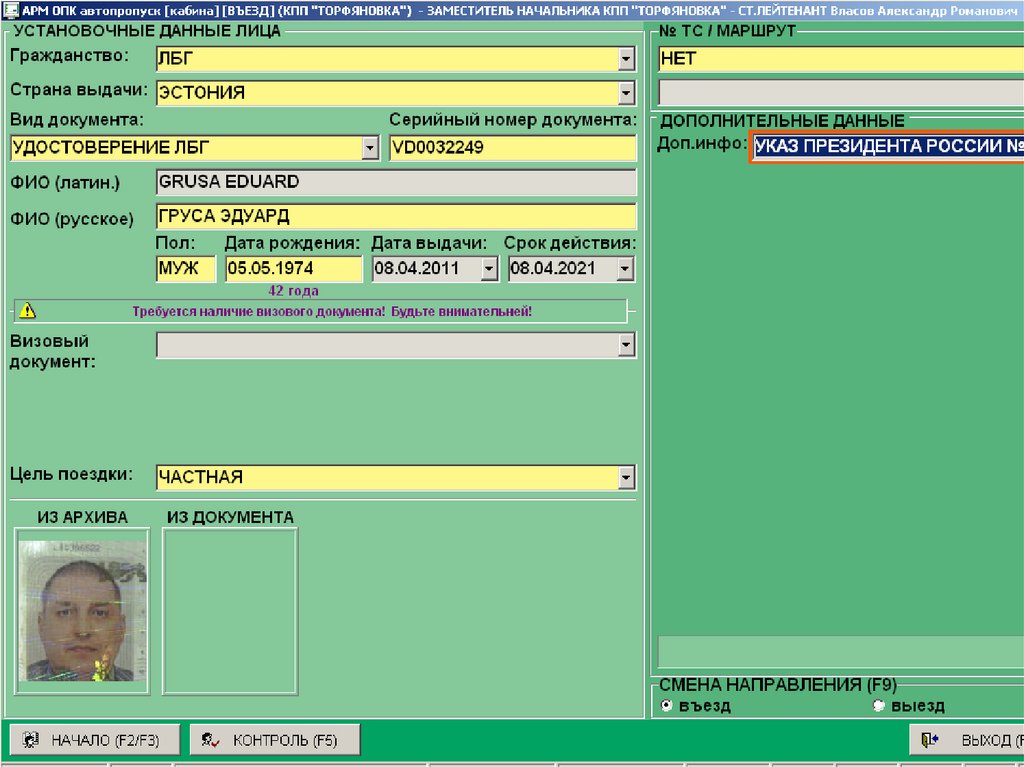Click the ФИО (русское) input field
Screen dimensions: 1024x767
pos(395,217)
